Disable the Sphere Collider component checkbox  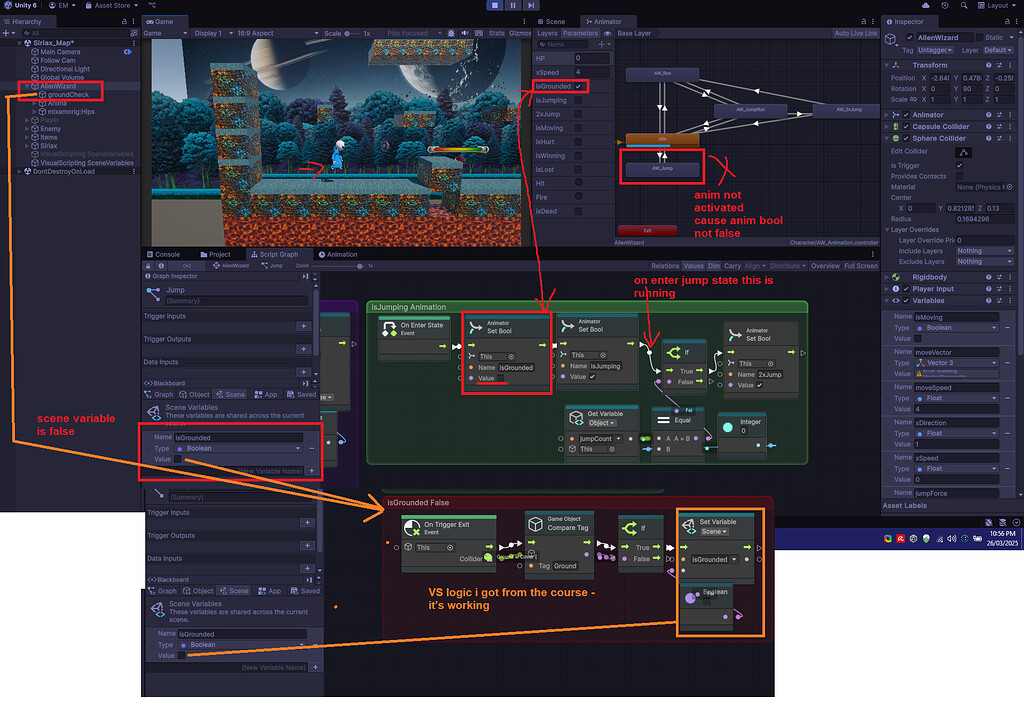click(906, 138)
